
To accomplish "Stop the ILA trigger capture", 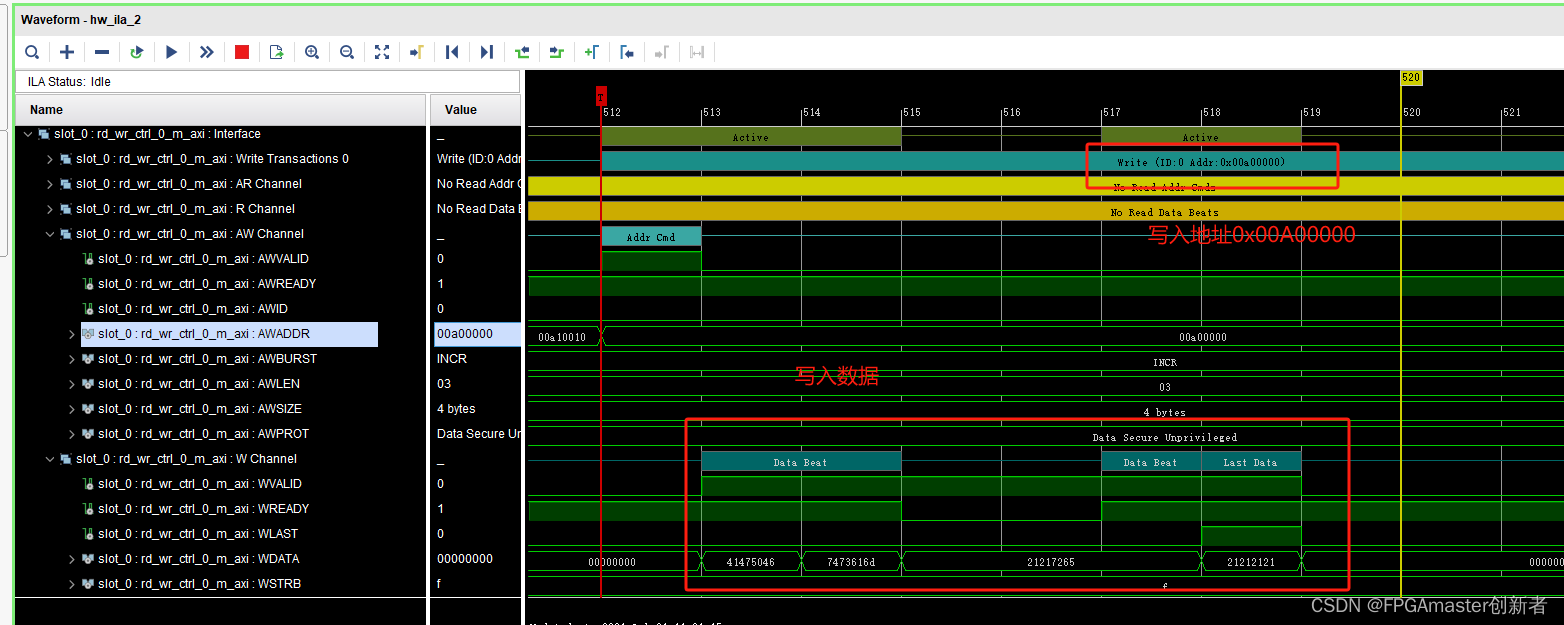I will 241,52.
